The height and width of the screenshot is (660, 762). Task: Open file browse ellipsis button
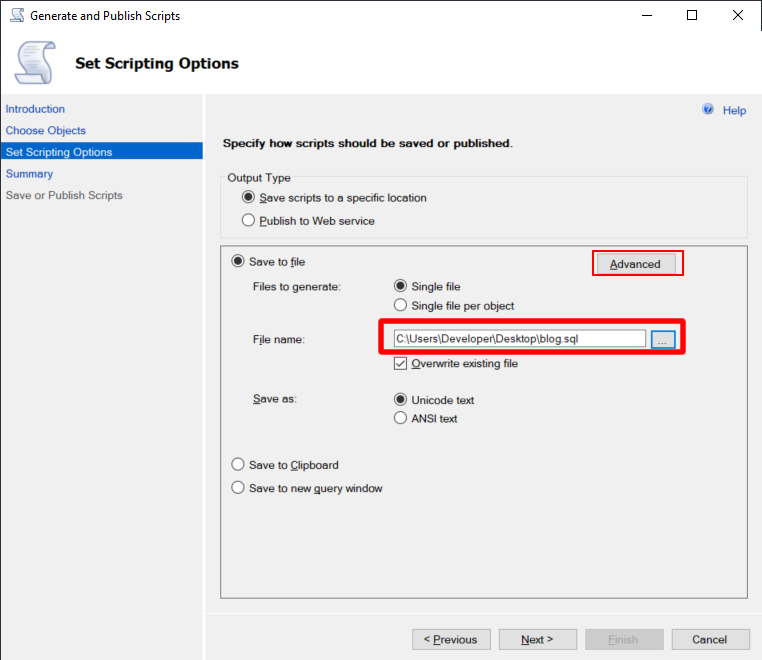pyautogui.click(x=663, y=339)
